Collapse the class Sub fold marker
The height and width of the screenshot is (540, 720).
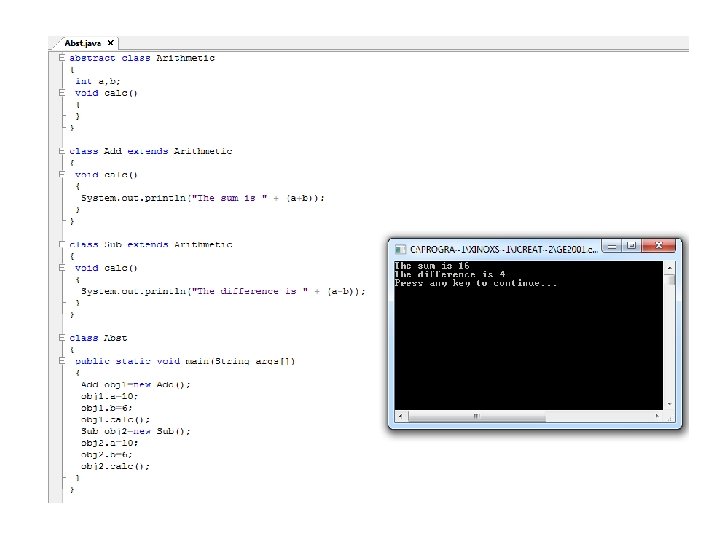pyautogui.click(x=62, y=244)
